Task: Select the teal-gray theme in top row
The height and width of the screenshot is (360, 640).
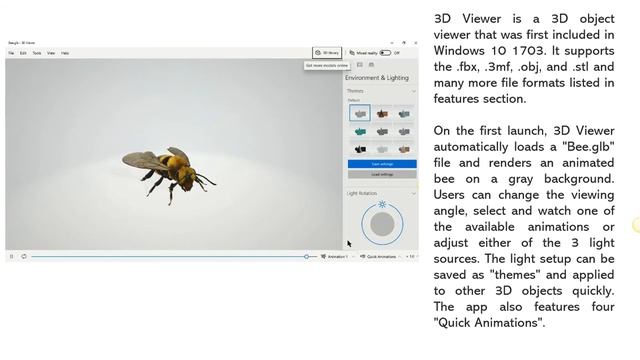Action: [x=404, y=113]
